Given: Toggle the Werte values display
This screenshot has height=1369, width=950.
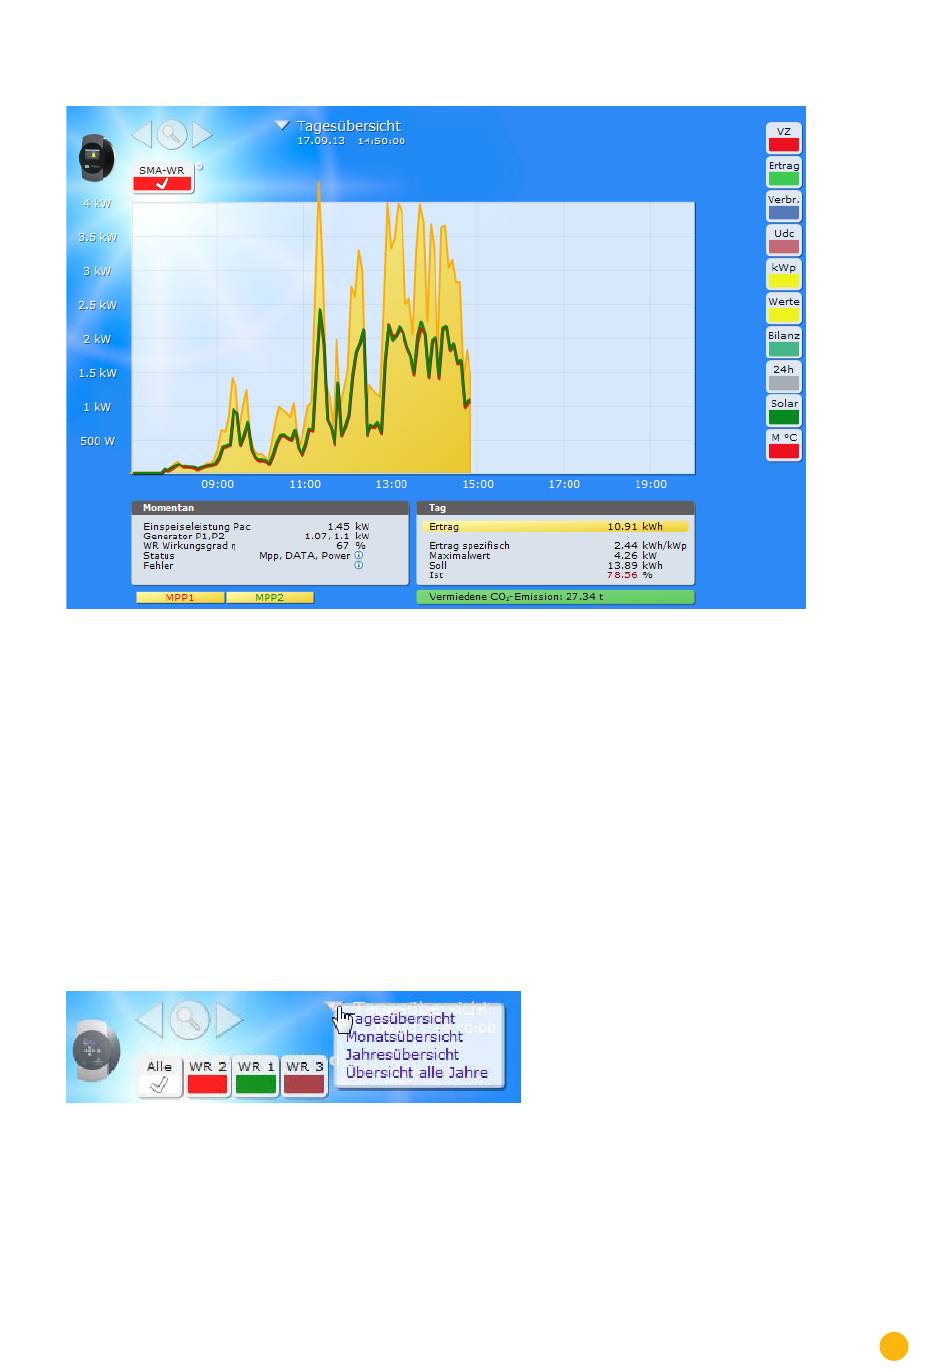Looking at the screenshot, I should (x=784, y=308).
